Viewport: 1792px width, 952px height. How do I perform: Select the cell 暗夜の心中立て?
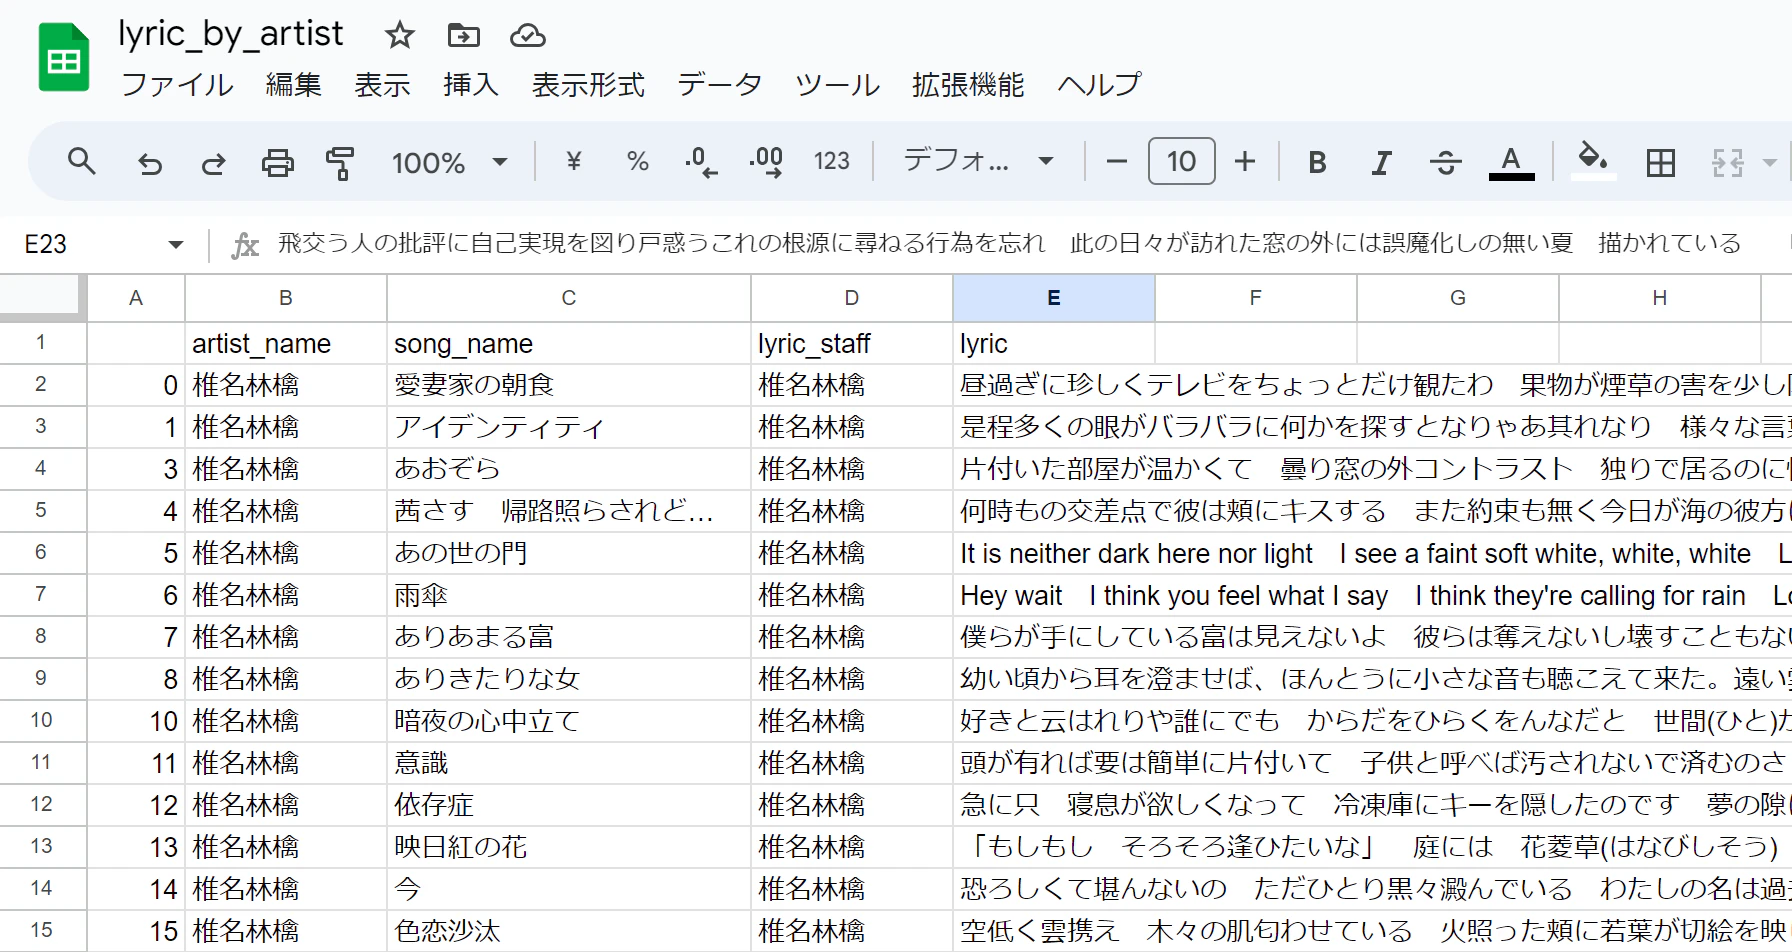[569, 721]
